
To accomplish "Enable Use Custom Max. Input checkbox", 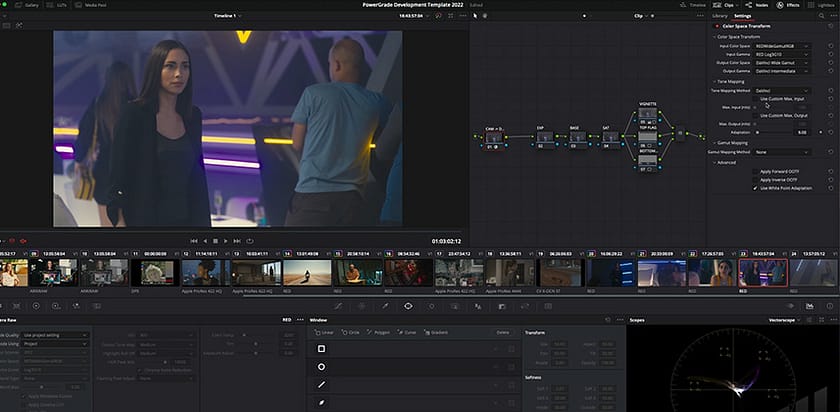I will pyautogui.click(x=755, y=99).
